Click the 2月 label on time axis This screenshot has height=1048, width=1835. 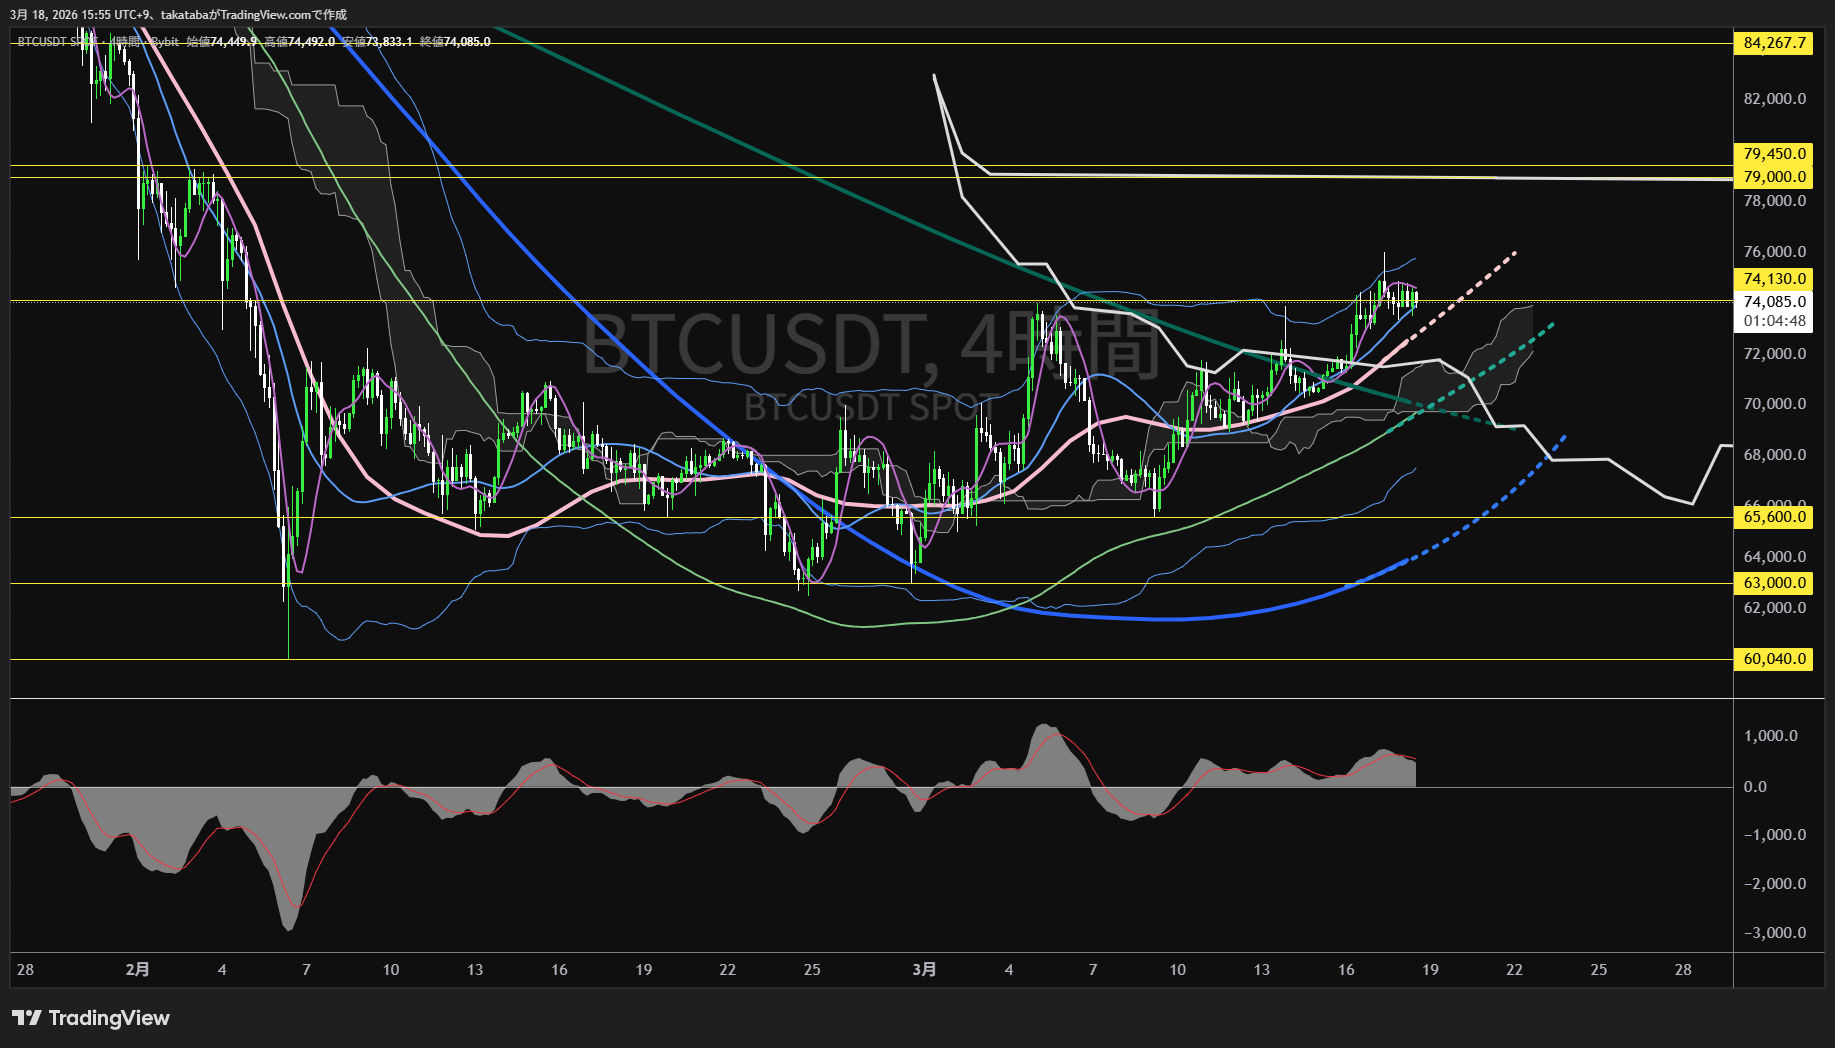(x=138, y=970)
